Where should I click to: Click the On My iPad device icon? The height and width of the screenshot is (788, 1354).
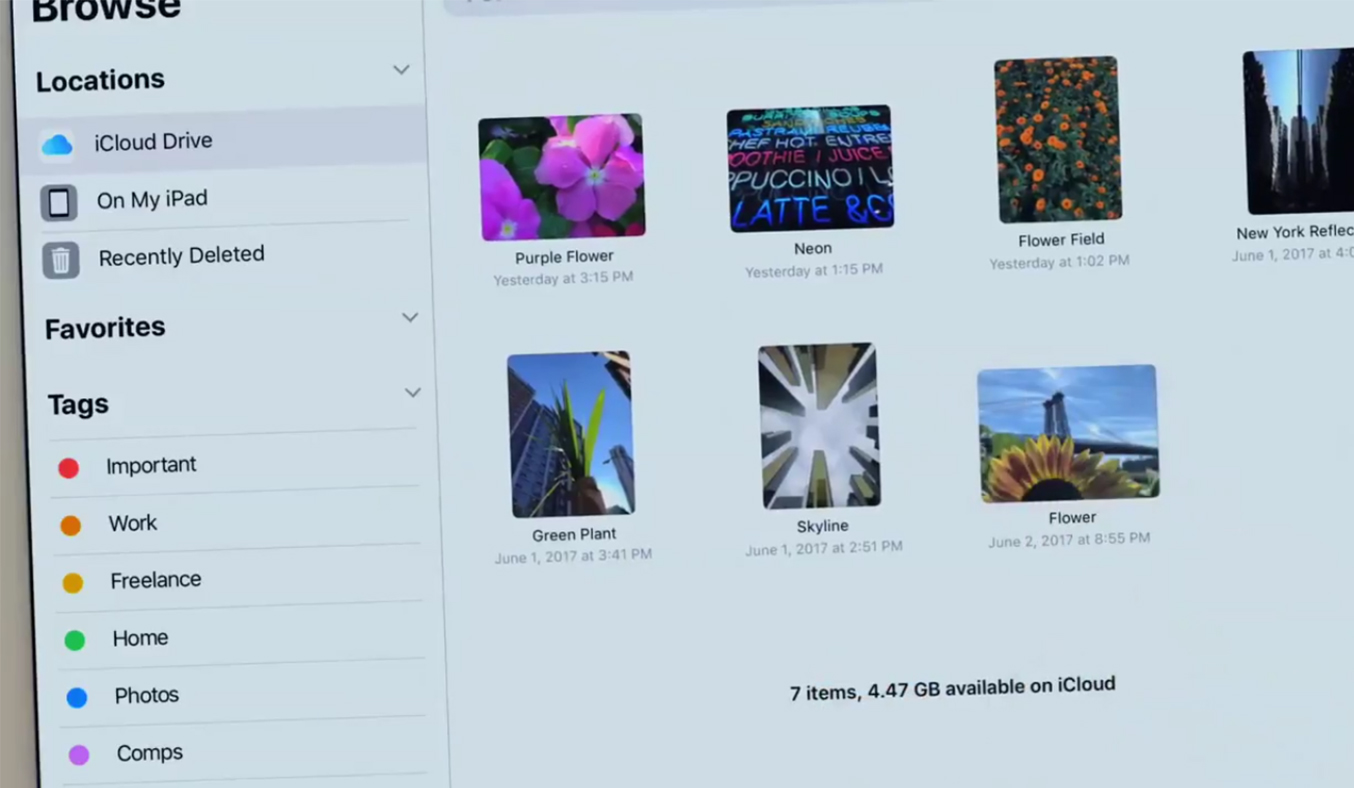click(59, 203)
